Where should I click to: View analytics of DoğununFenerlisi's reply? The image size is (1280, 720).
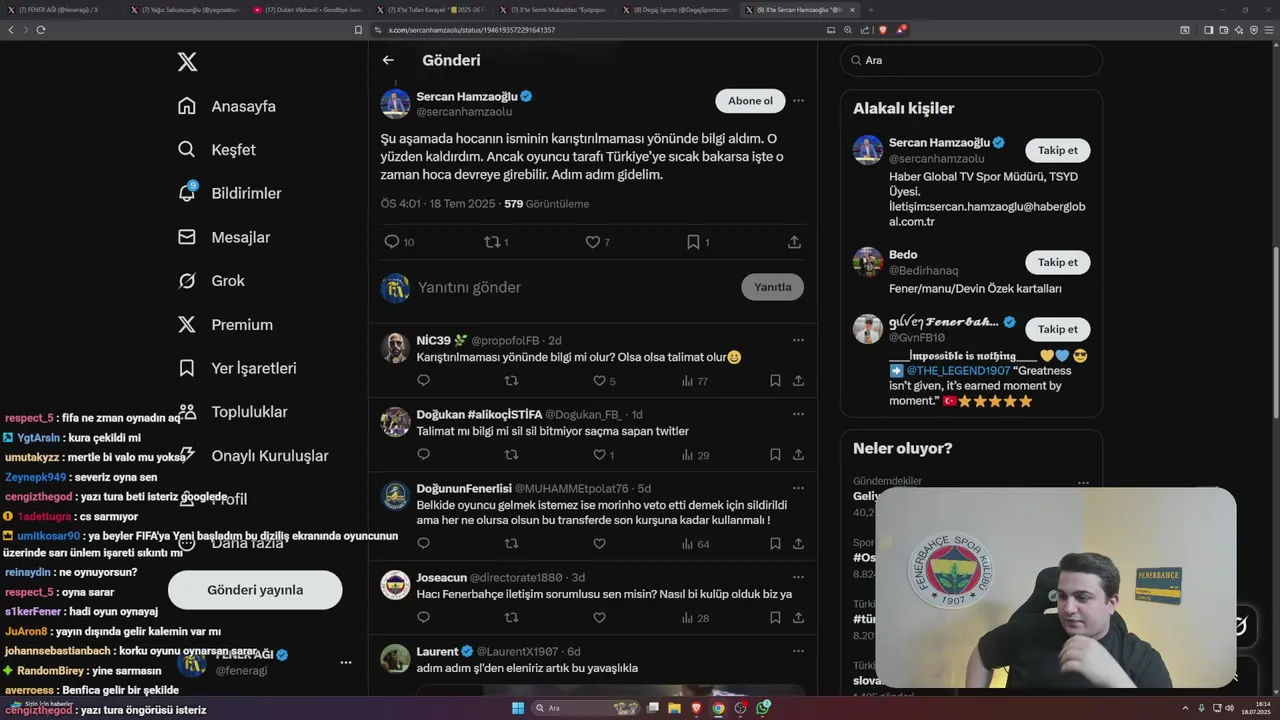(695, 544)
